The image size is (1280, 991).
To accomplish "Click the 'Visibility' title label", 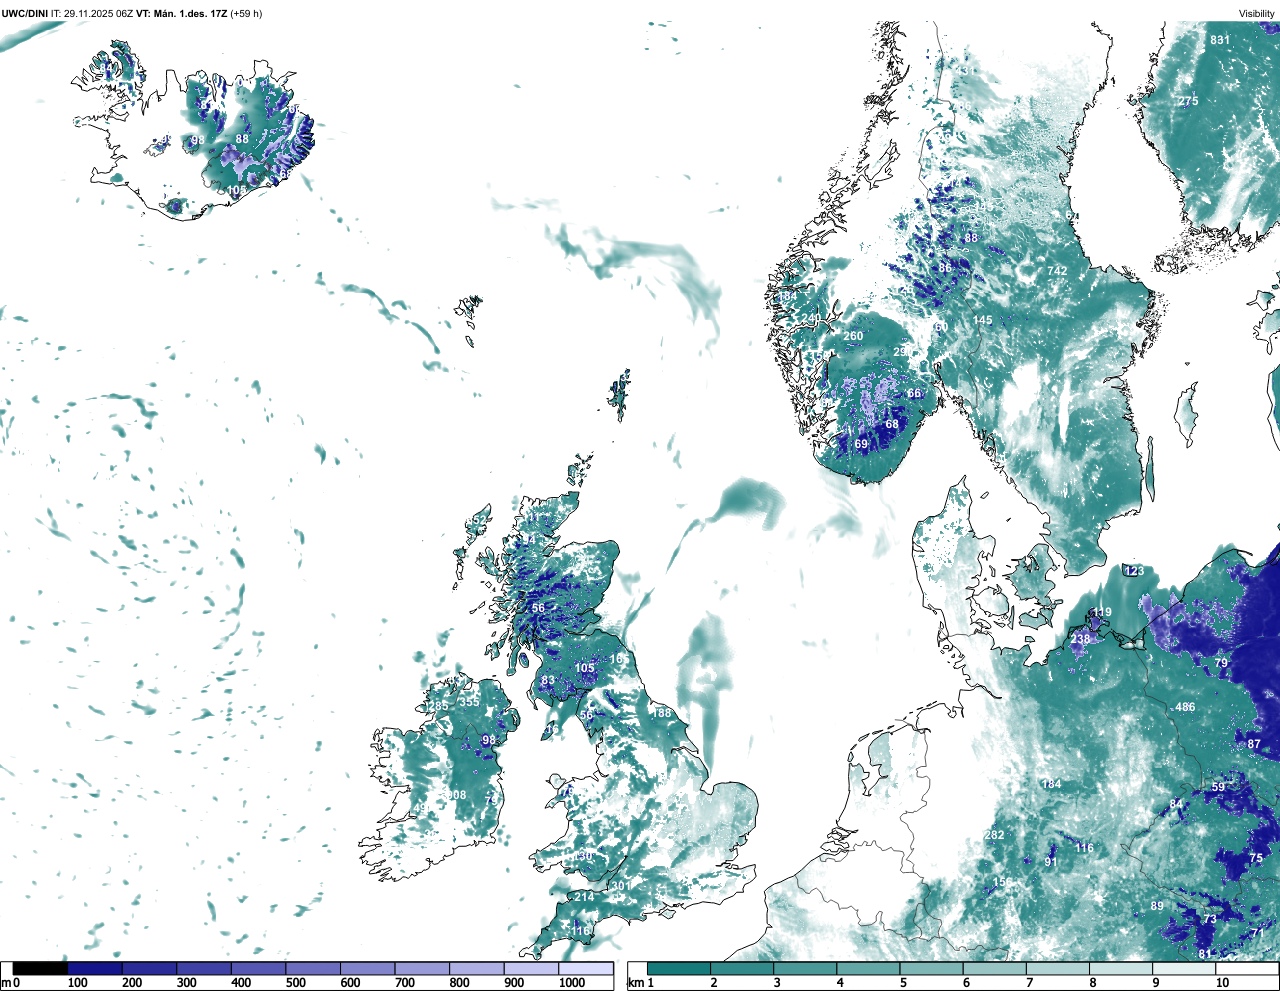I will 1256,14.
